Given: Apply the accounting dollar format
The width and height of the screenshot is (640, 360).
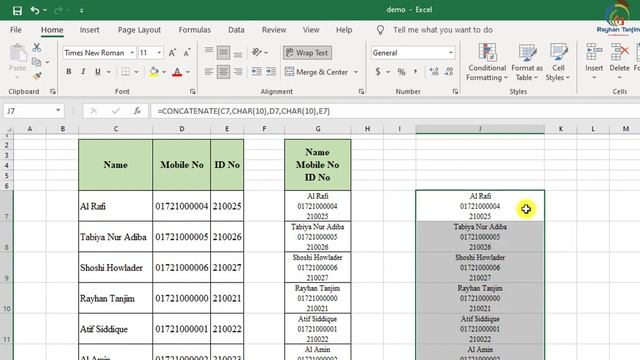Looking at the screenshot, I should coord(378,72).
